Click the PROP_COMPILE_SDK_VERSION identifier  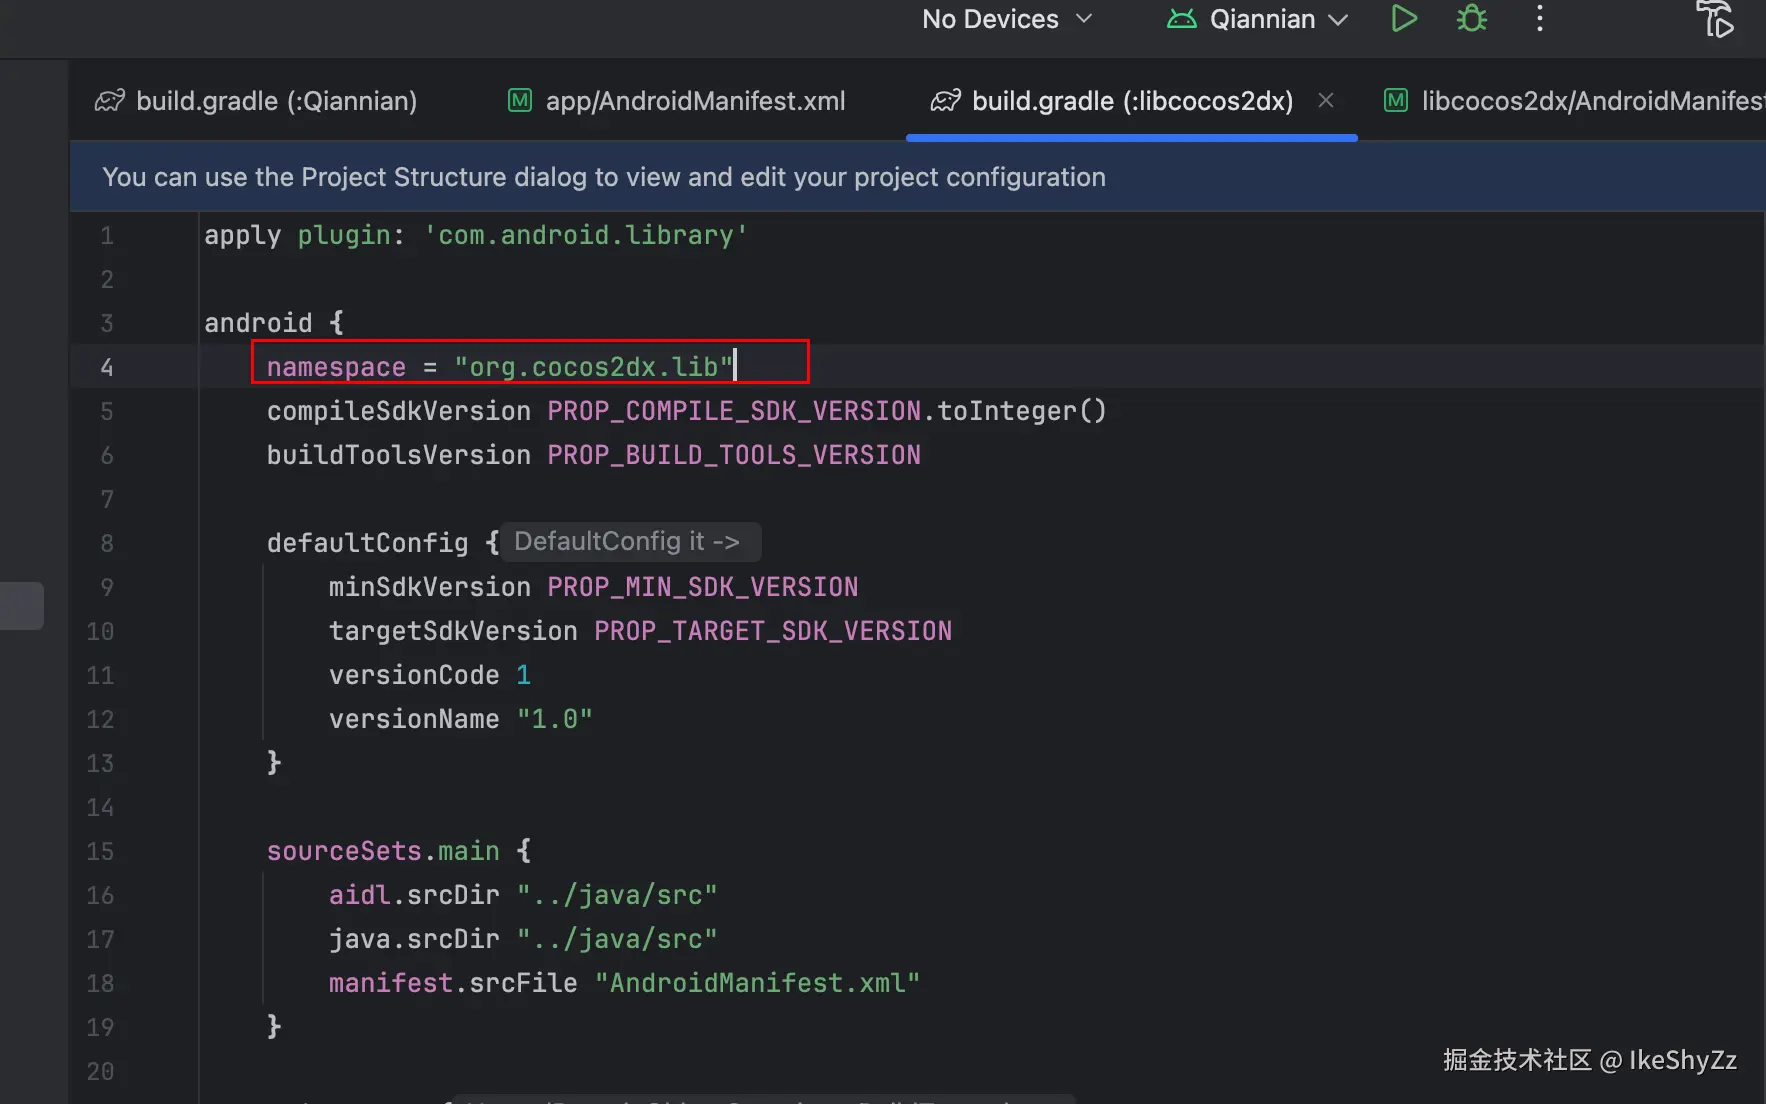733,411
